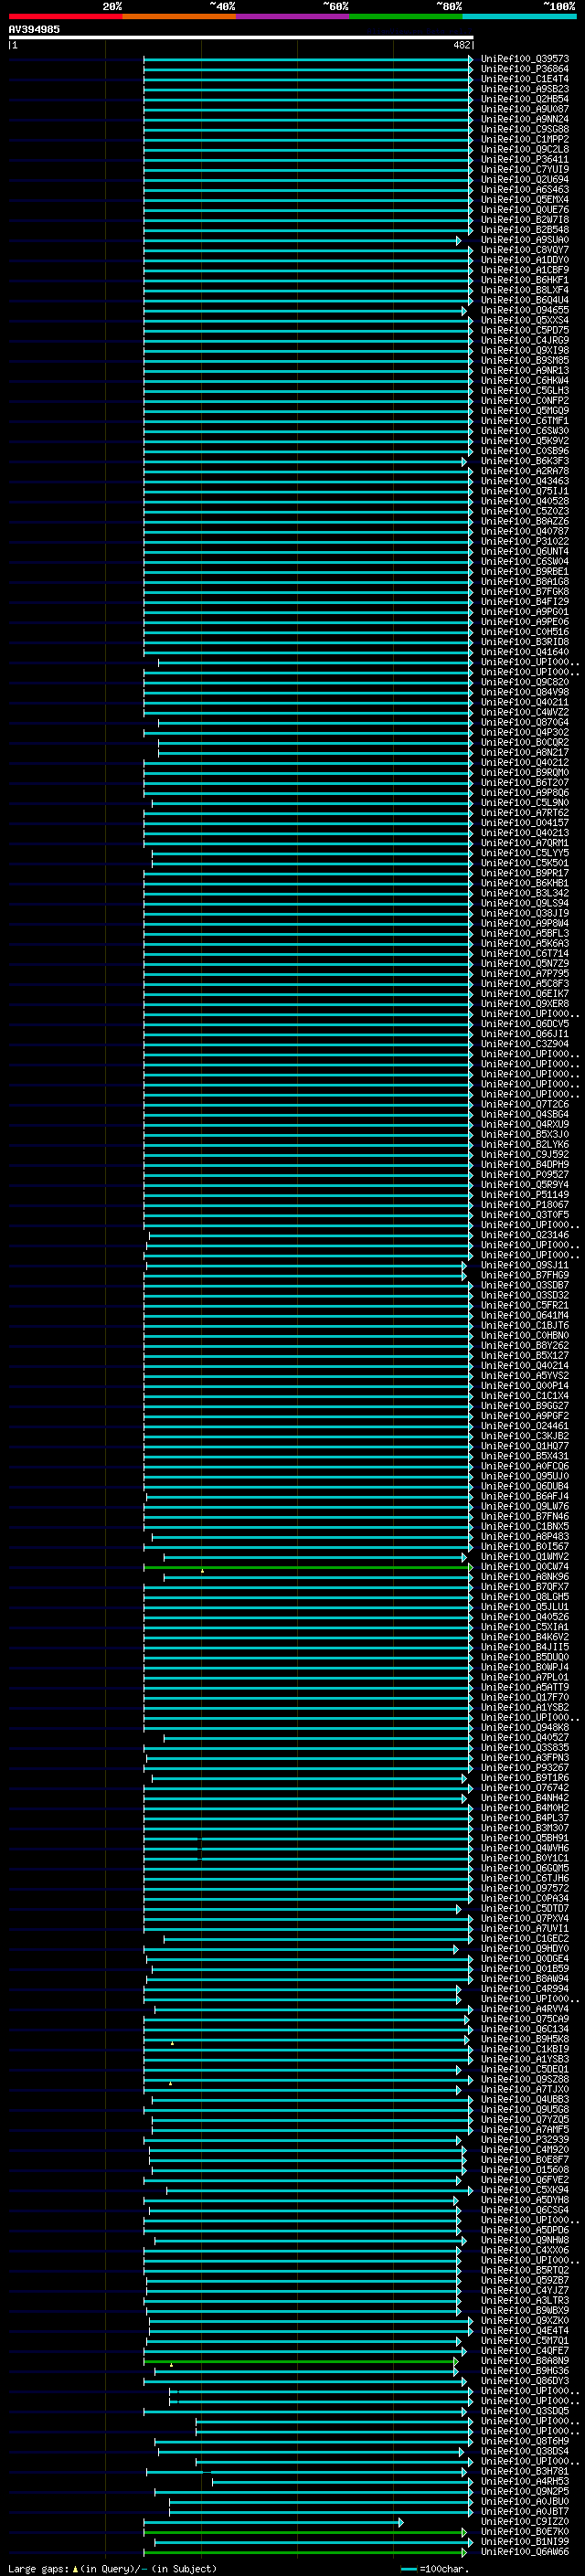Click the alignment bar for UniRef100_A9SUA0

[302, 240]
